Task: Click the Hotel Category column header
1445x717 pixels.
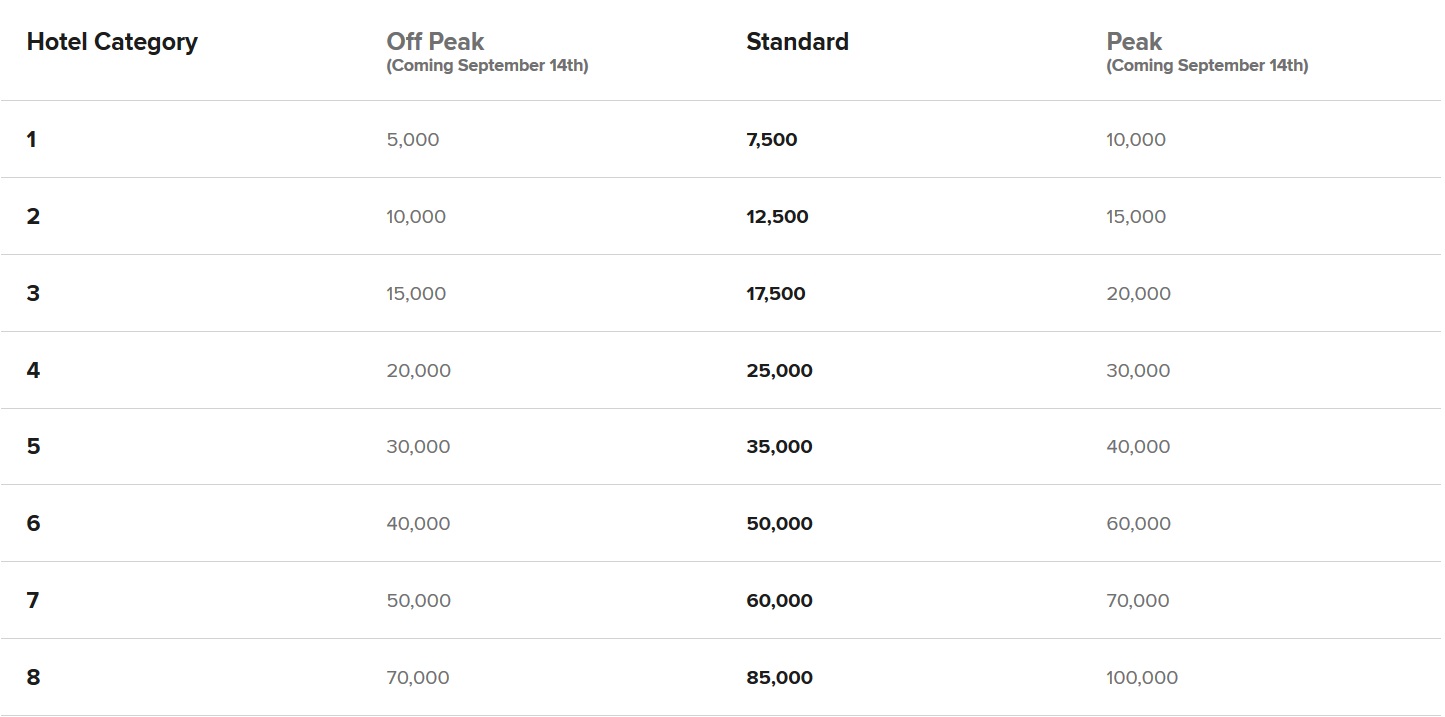Action: click(x=112, y=42)
